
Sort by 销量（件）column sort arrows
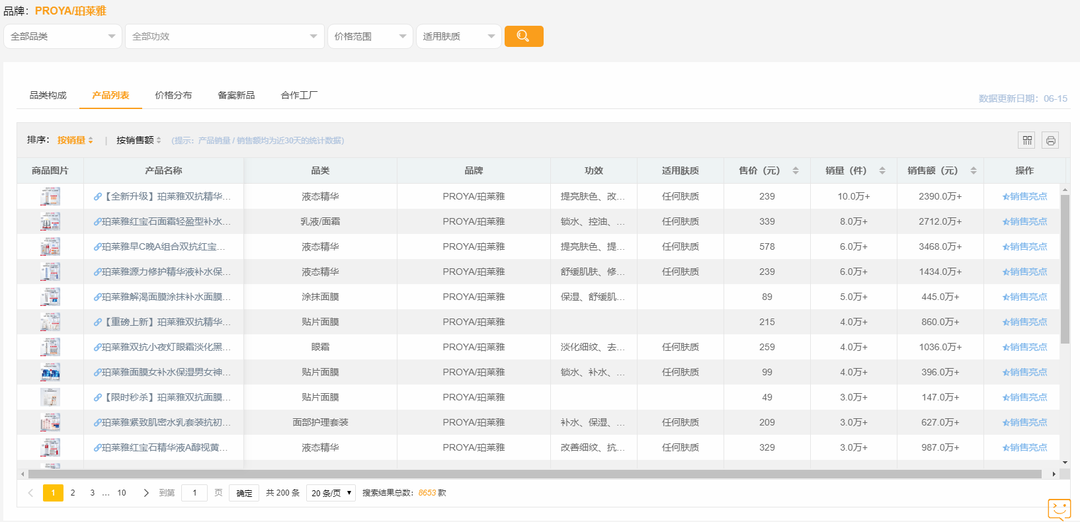coord(882,171)
